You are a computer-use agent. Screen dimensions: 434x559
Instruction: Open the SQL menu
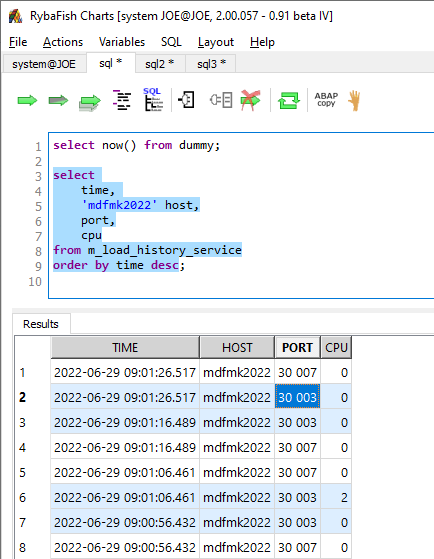click(x=171, y=42)
